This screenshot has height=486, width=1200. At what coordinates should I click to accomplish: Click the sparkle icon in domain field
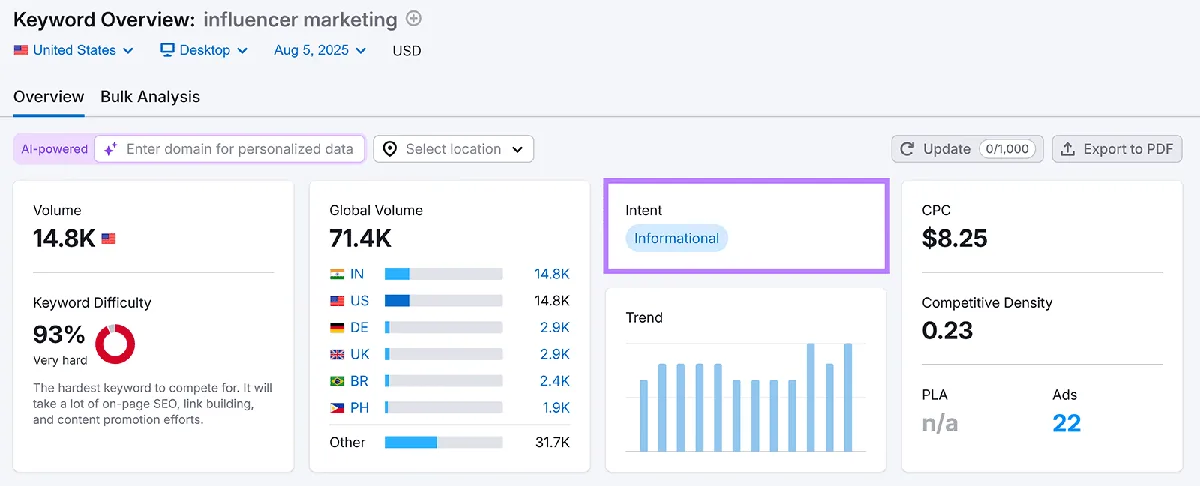(x=111, y=149)
